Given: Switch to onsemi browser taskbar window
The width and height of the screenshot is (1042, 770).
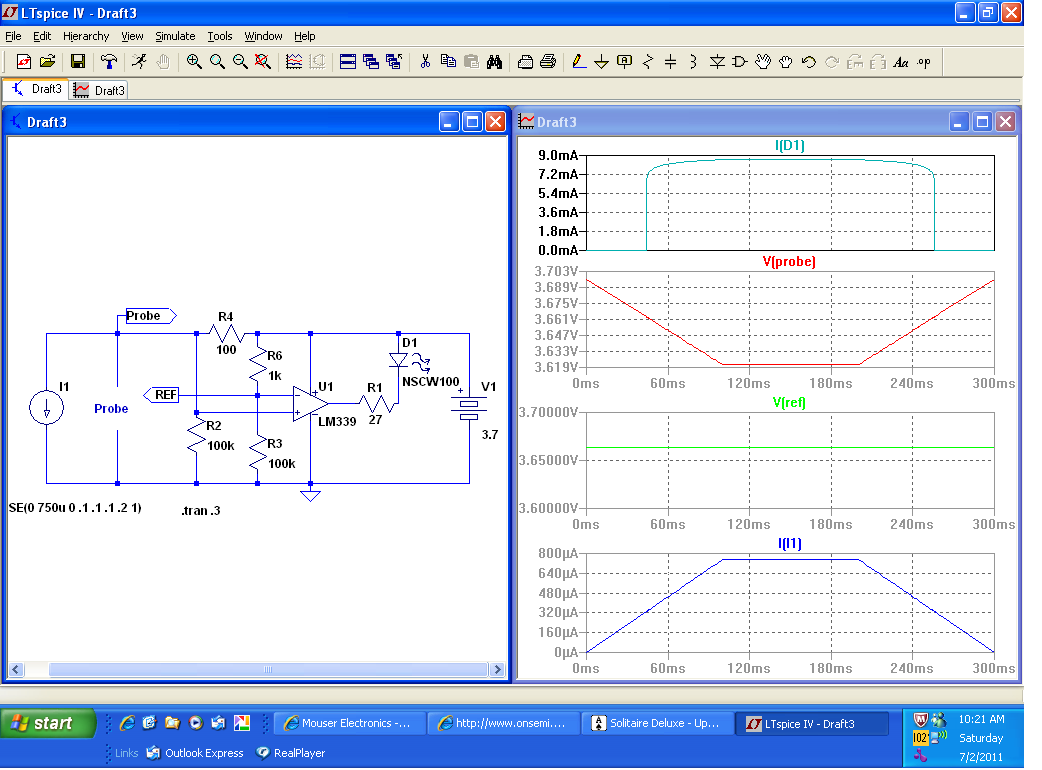Looking at the screenshot, I should coord(504,723).
